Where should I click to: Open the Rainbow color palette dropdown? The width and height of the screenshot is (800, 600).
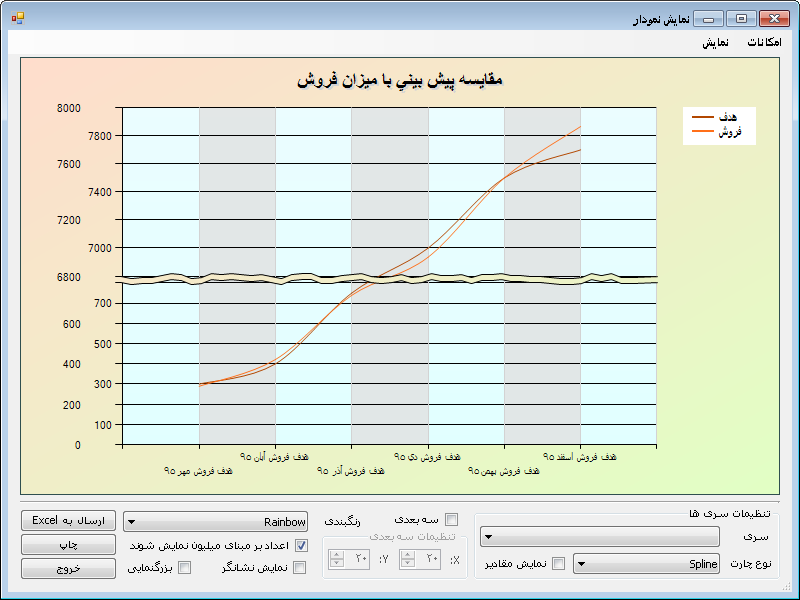(x=216, y=521)
